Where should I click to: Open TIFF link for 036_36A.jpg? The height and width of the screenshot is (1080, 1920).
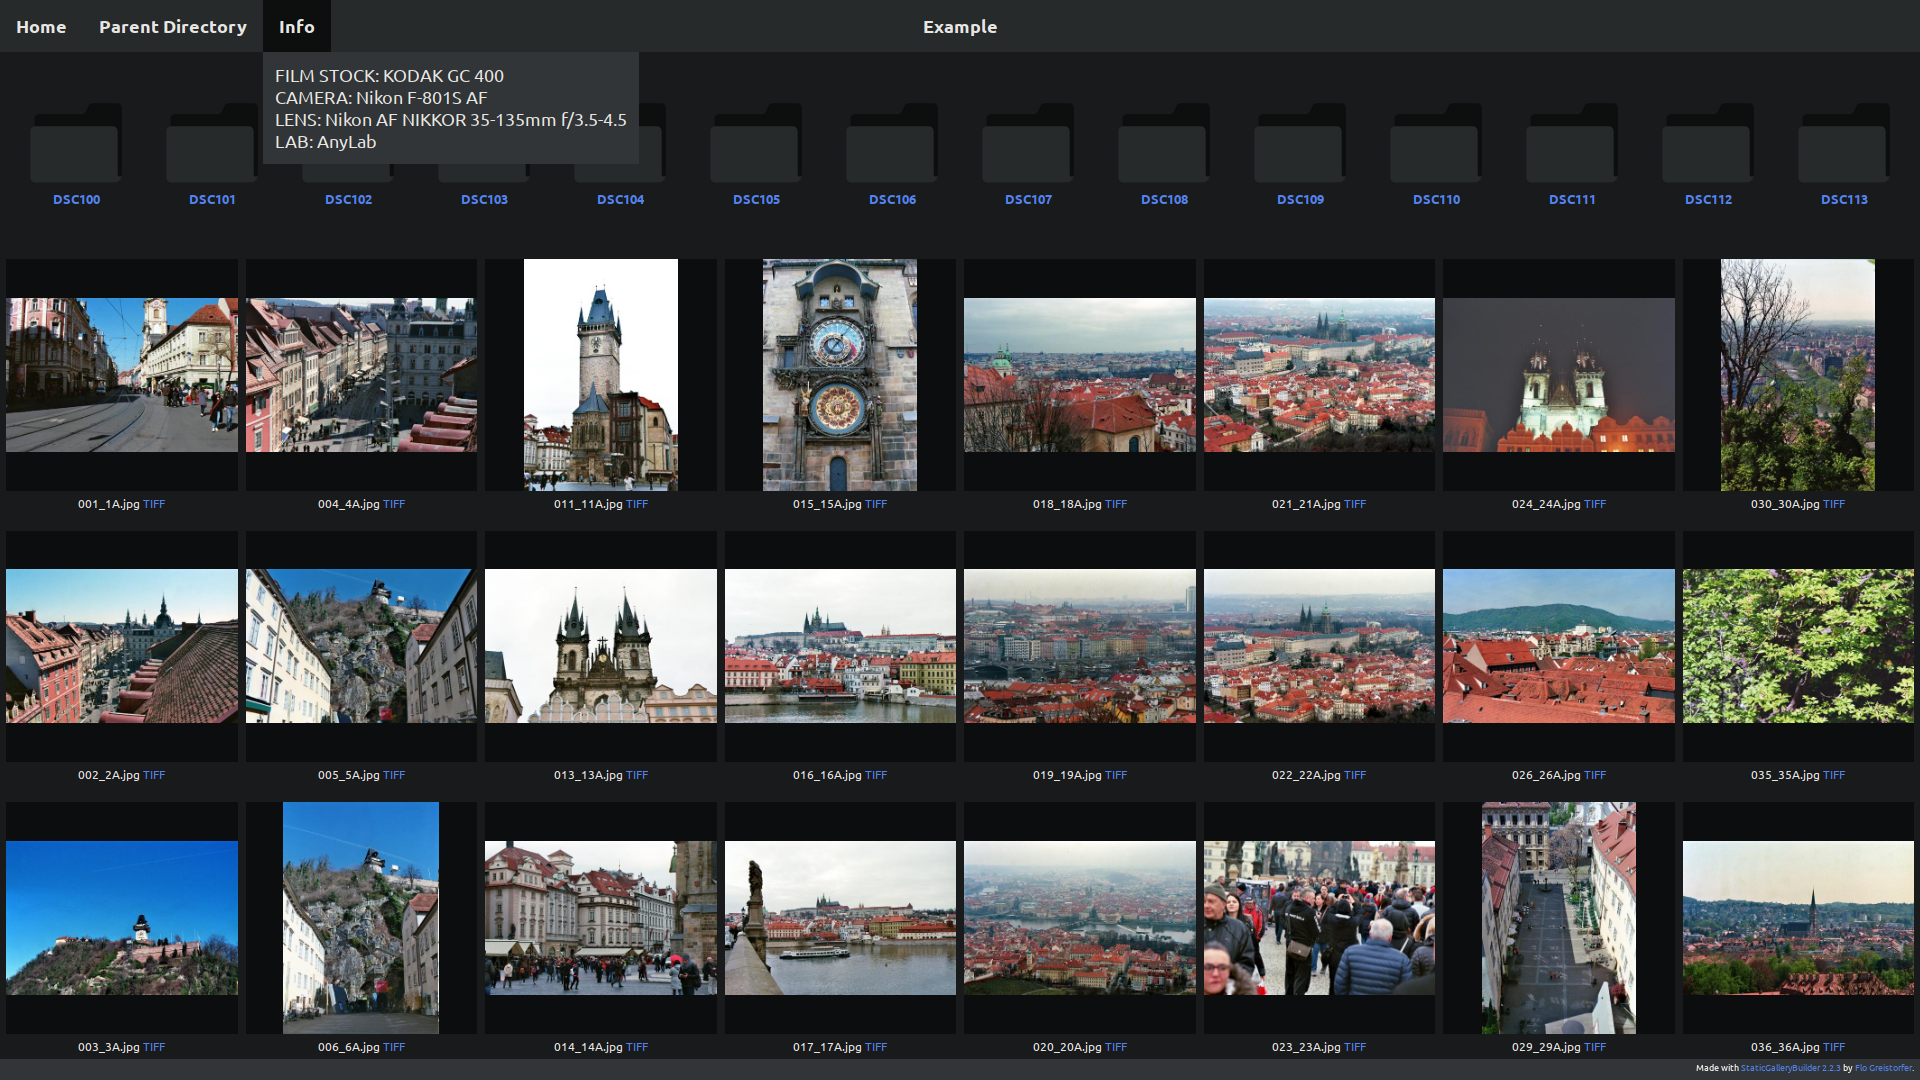click(1834, 1047)
